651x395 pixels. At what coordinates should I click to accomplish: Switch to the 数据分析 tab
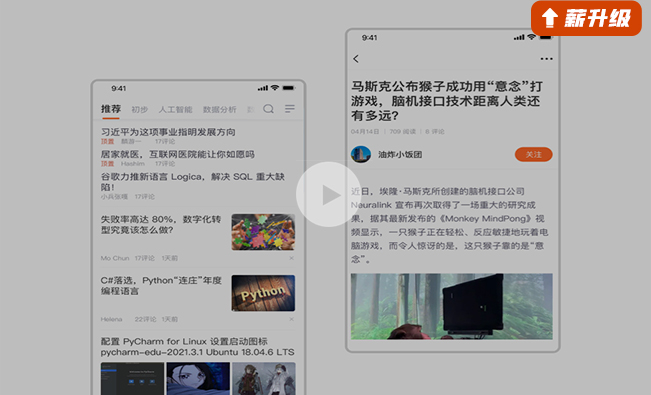tap(219, 110)
